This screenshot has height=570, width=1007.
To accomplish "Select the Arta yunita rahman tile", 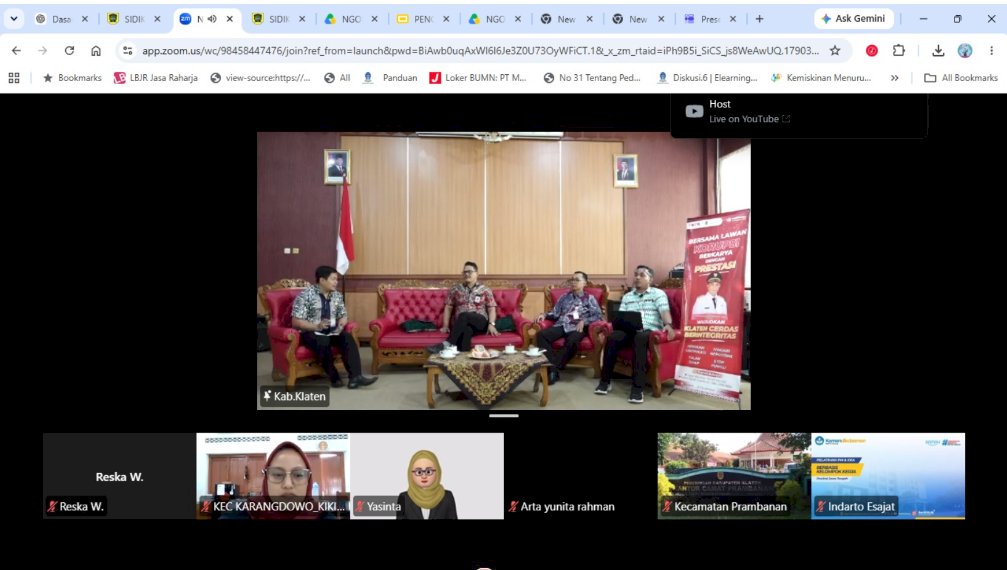I will [x=581, y=476].
